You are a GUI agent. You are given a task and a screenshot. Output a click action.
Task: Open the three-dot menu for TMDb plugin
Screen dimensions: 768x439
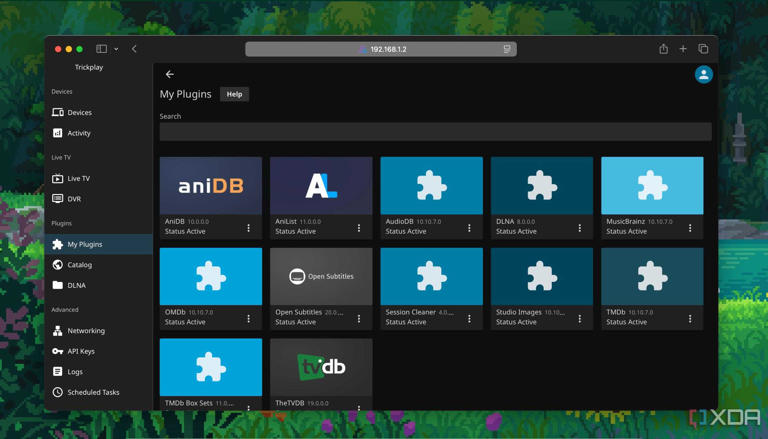690,319
